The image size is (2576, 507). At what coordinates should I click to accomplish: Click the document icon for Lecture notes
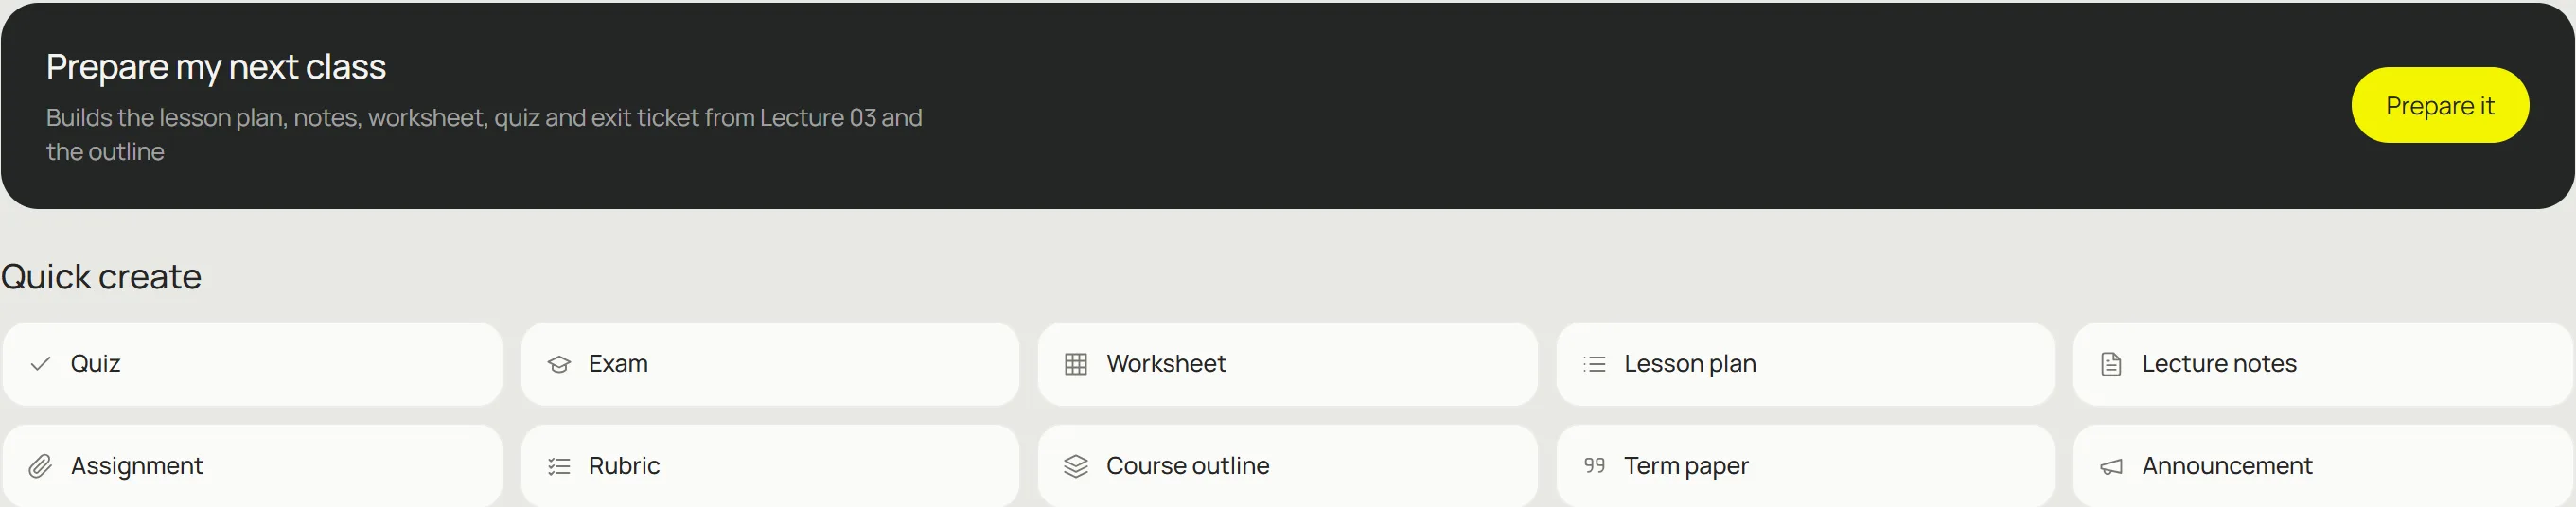(2111, 364)
